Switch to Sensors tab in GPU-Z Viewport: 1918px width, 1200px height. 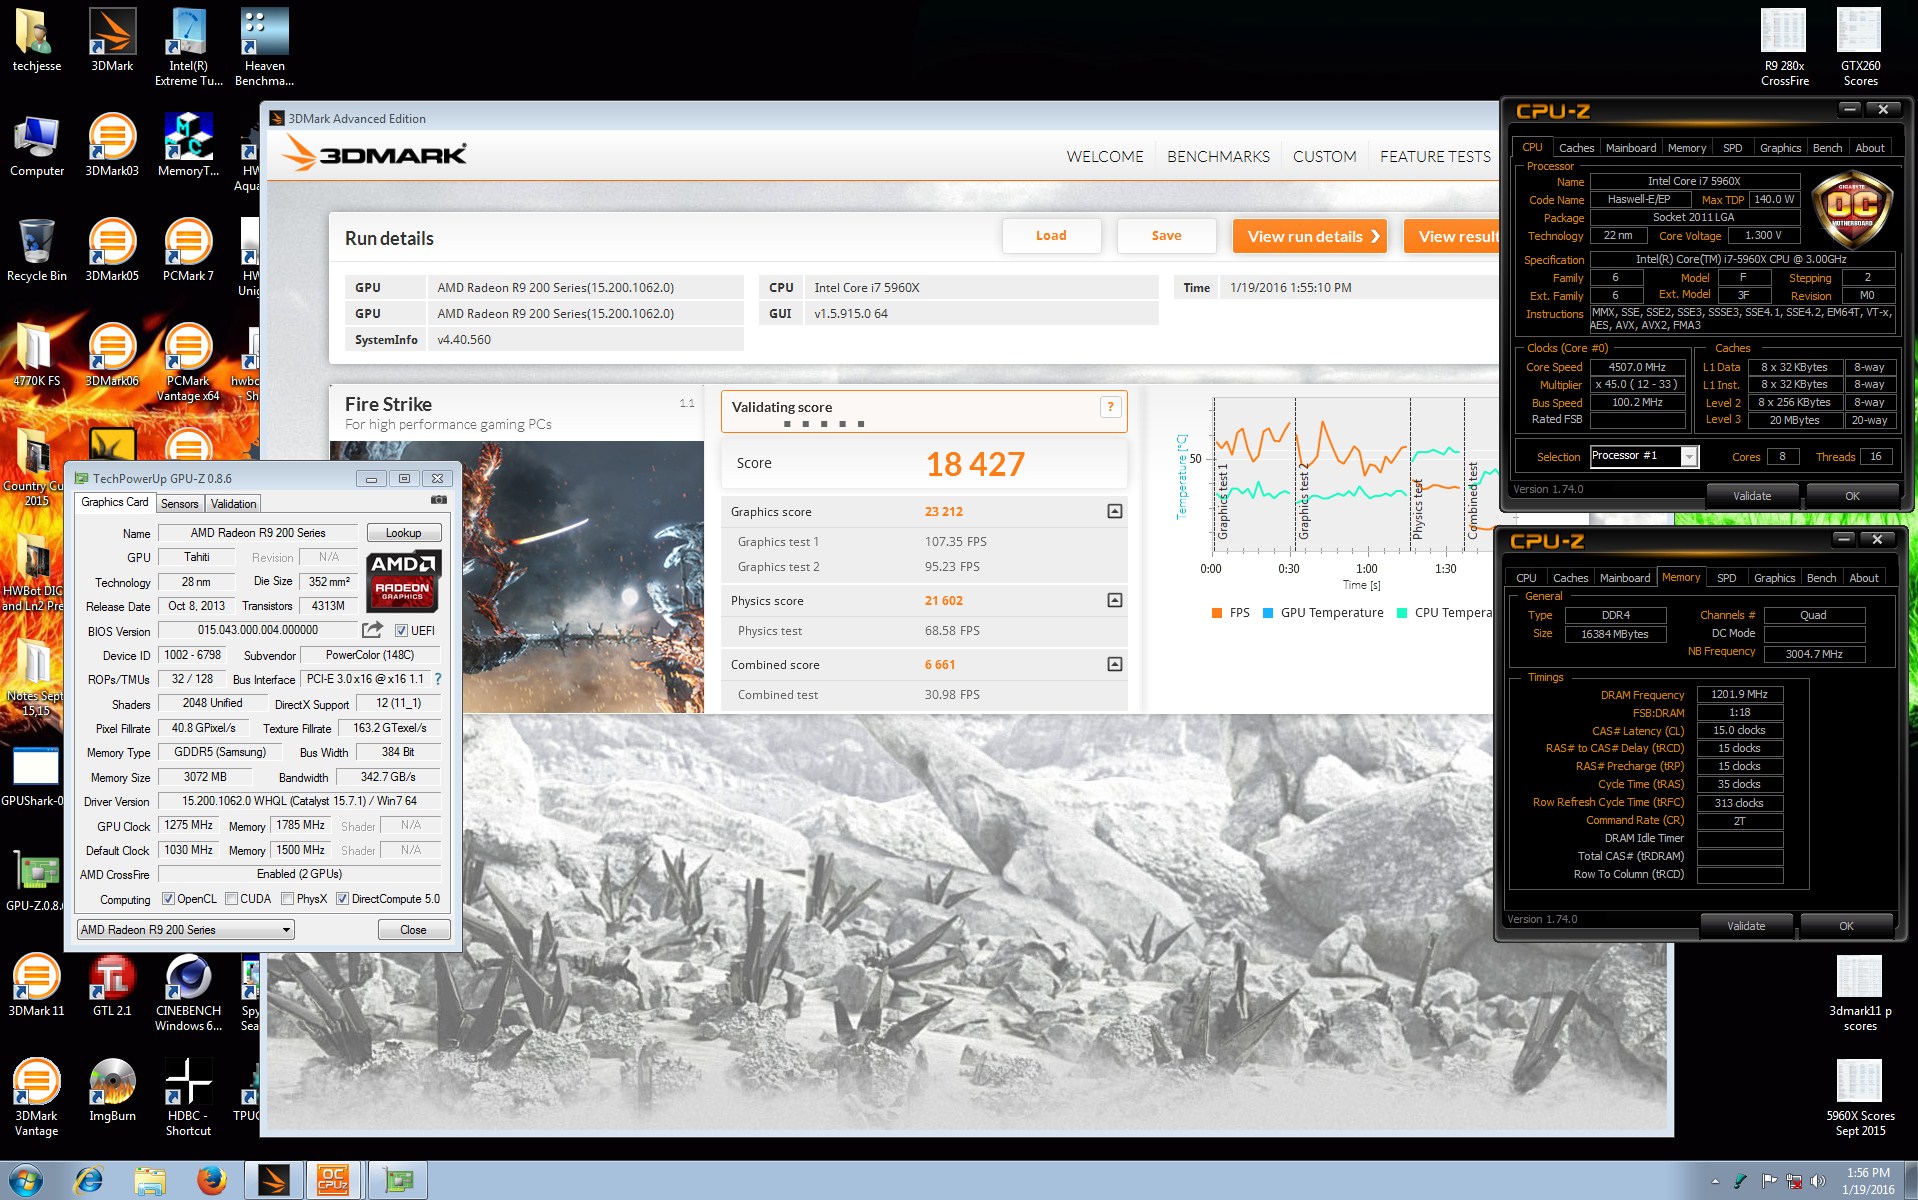point(180,504)
